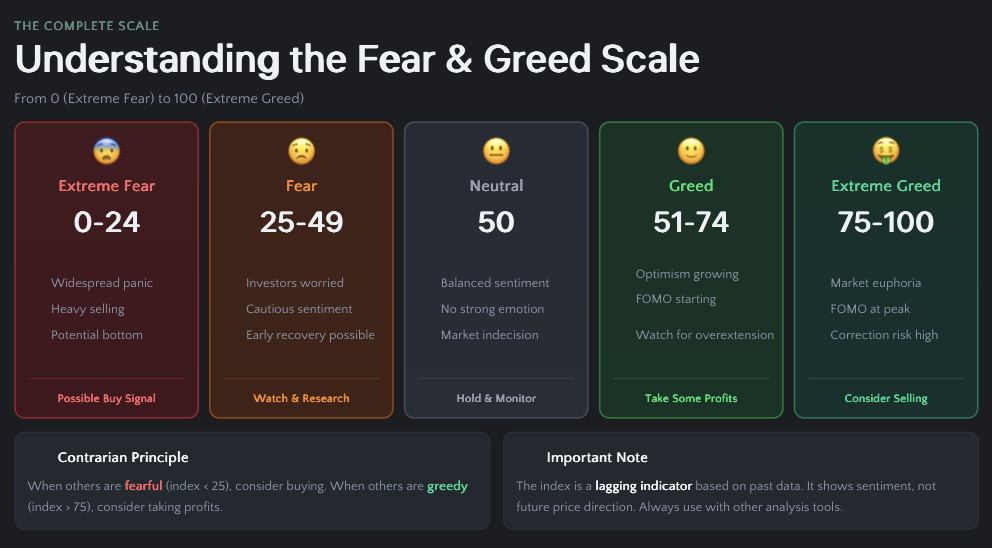
Task: Select the 0-24 range value
Action: [106, 222]
